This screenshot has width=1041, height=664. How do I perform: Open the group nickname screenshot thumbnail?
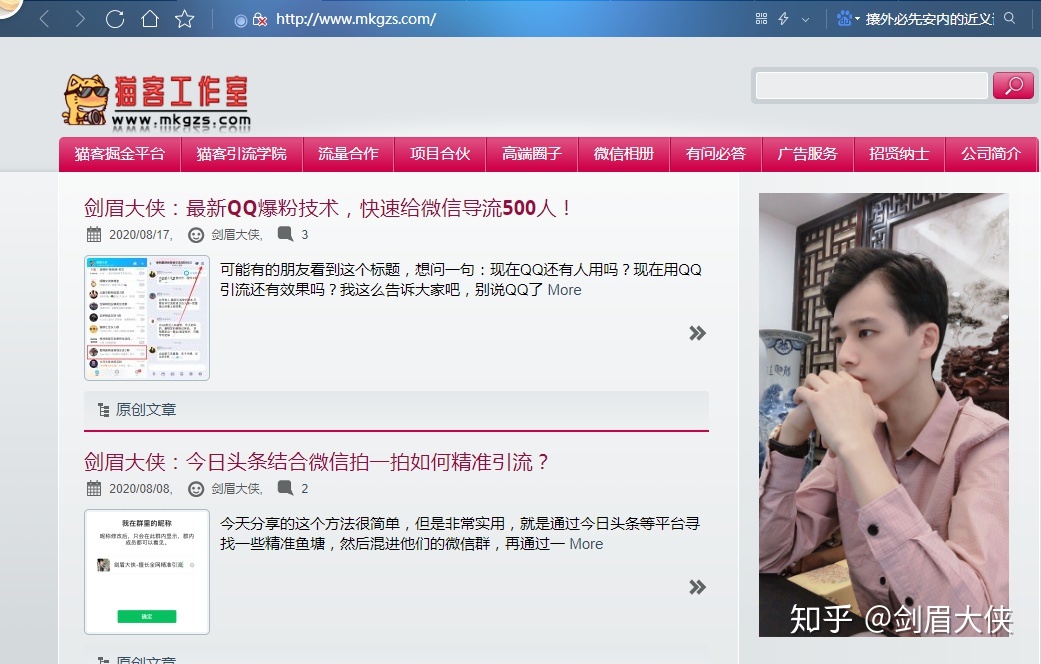point(147,572)
